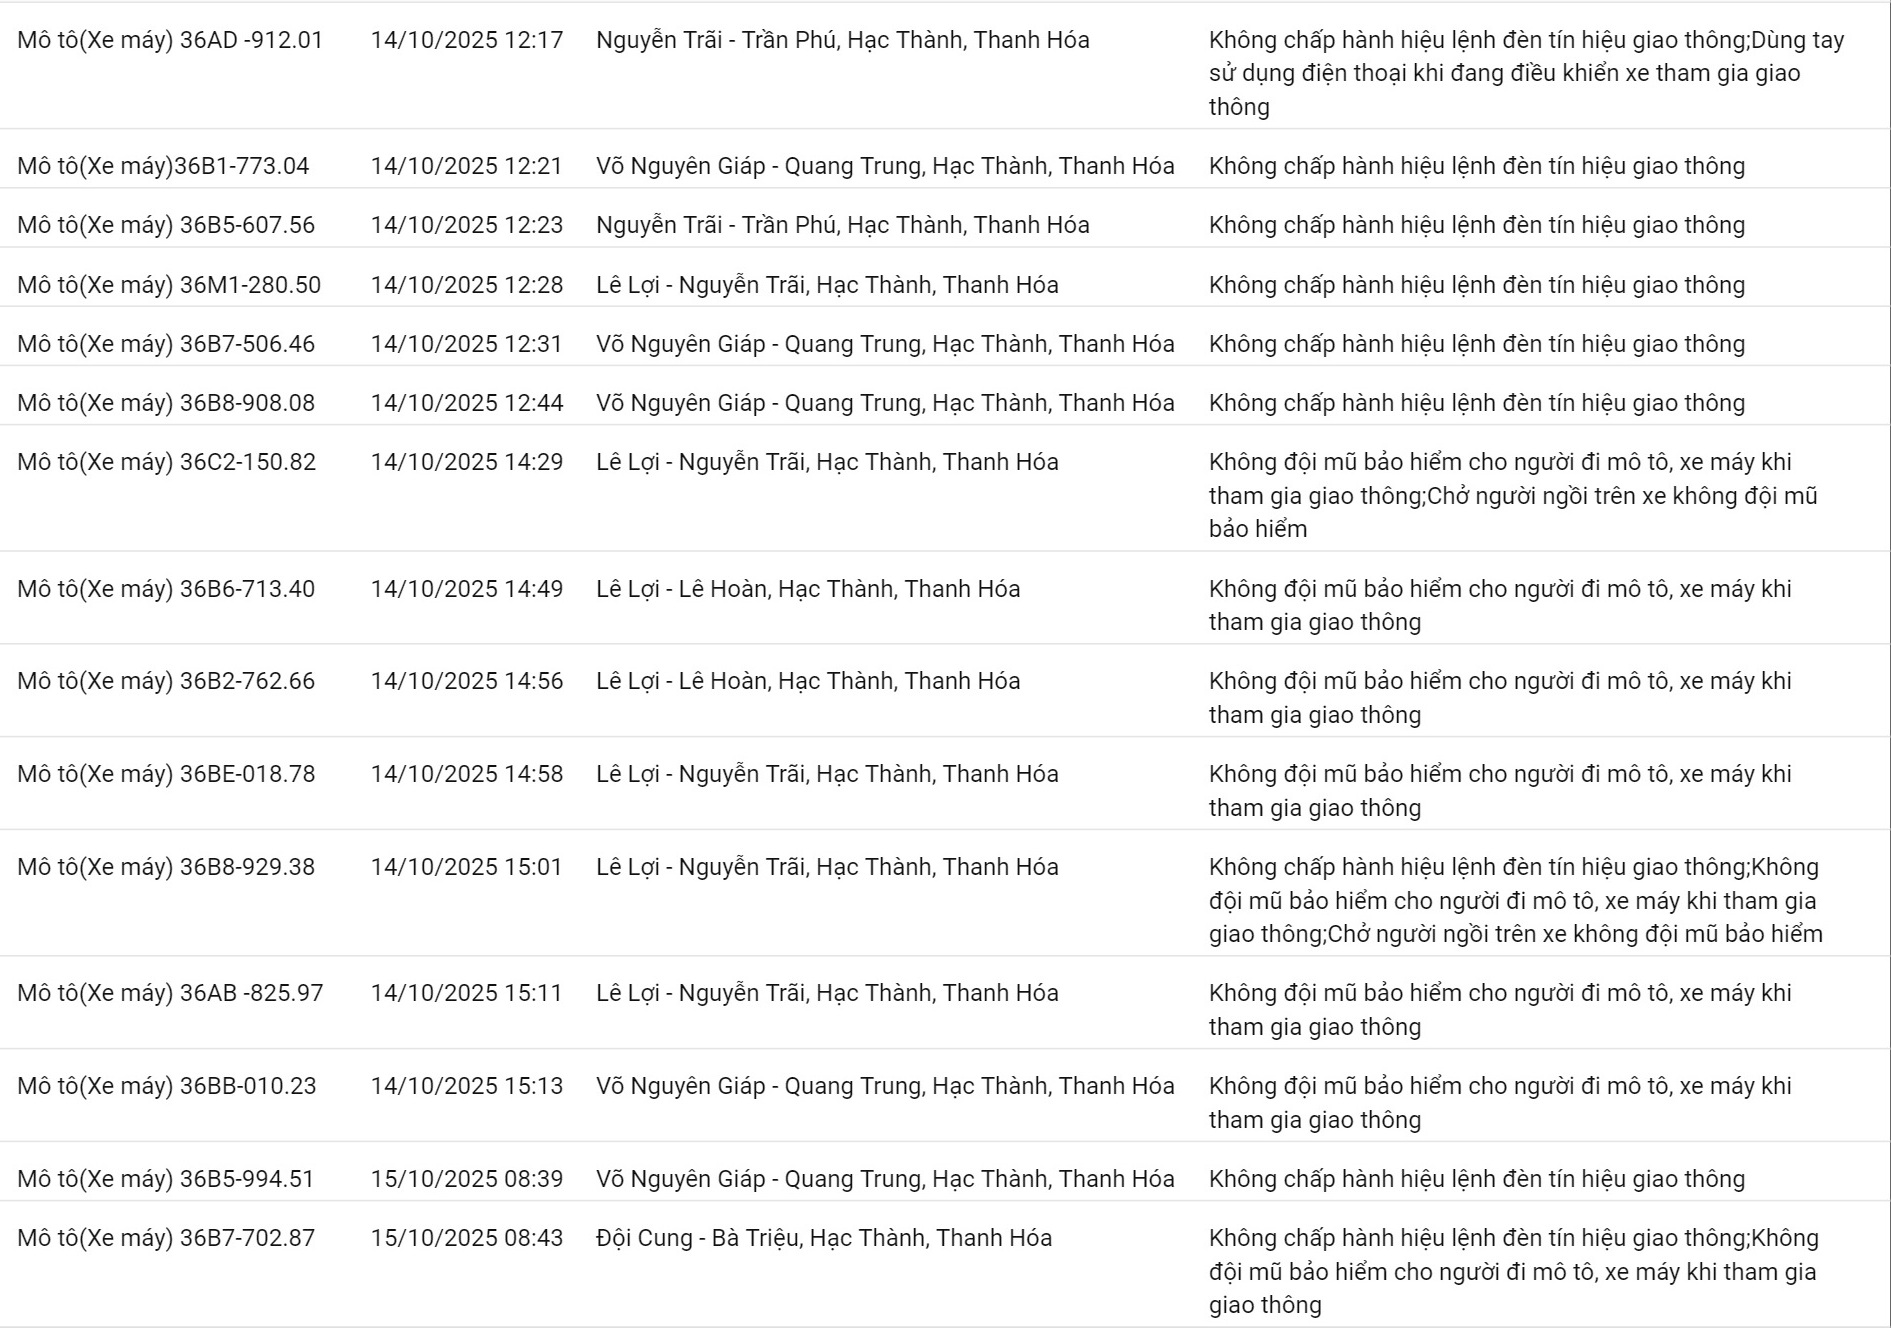The width and height of the screenshot is (1891, 1328).
Task: Click the timestamp 14/10/2025 12:23
Action: pyautogui.click(x=466, y=225)
